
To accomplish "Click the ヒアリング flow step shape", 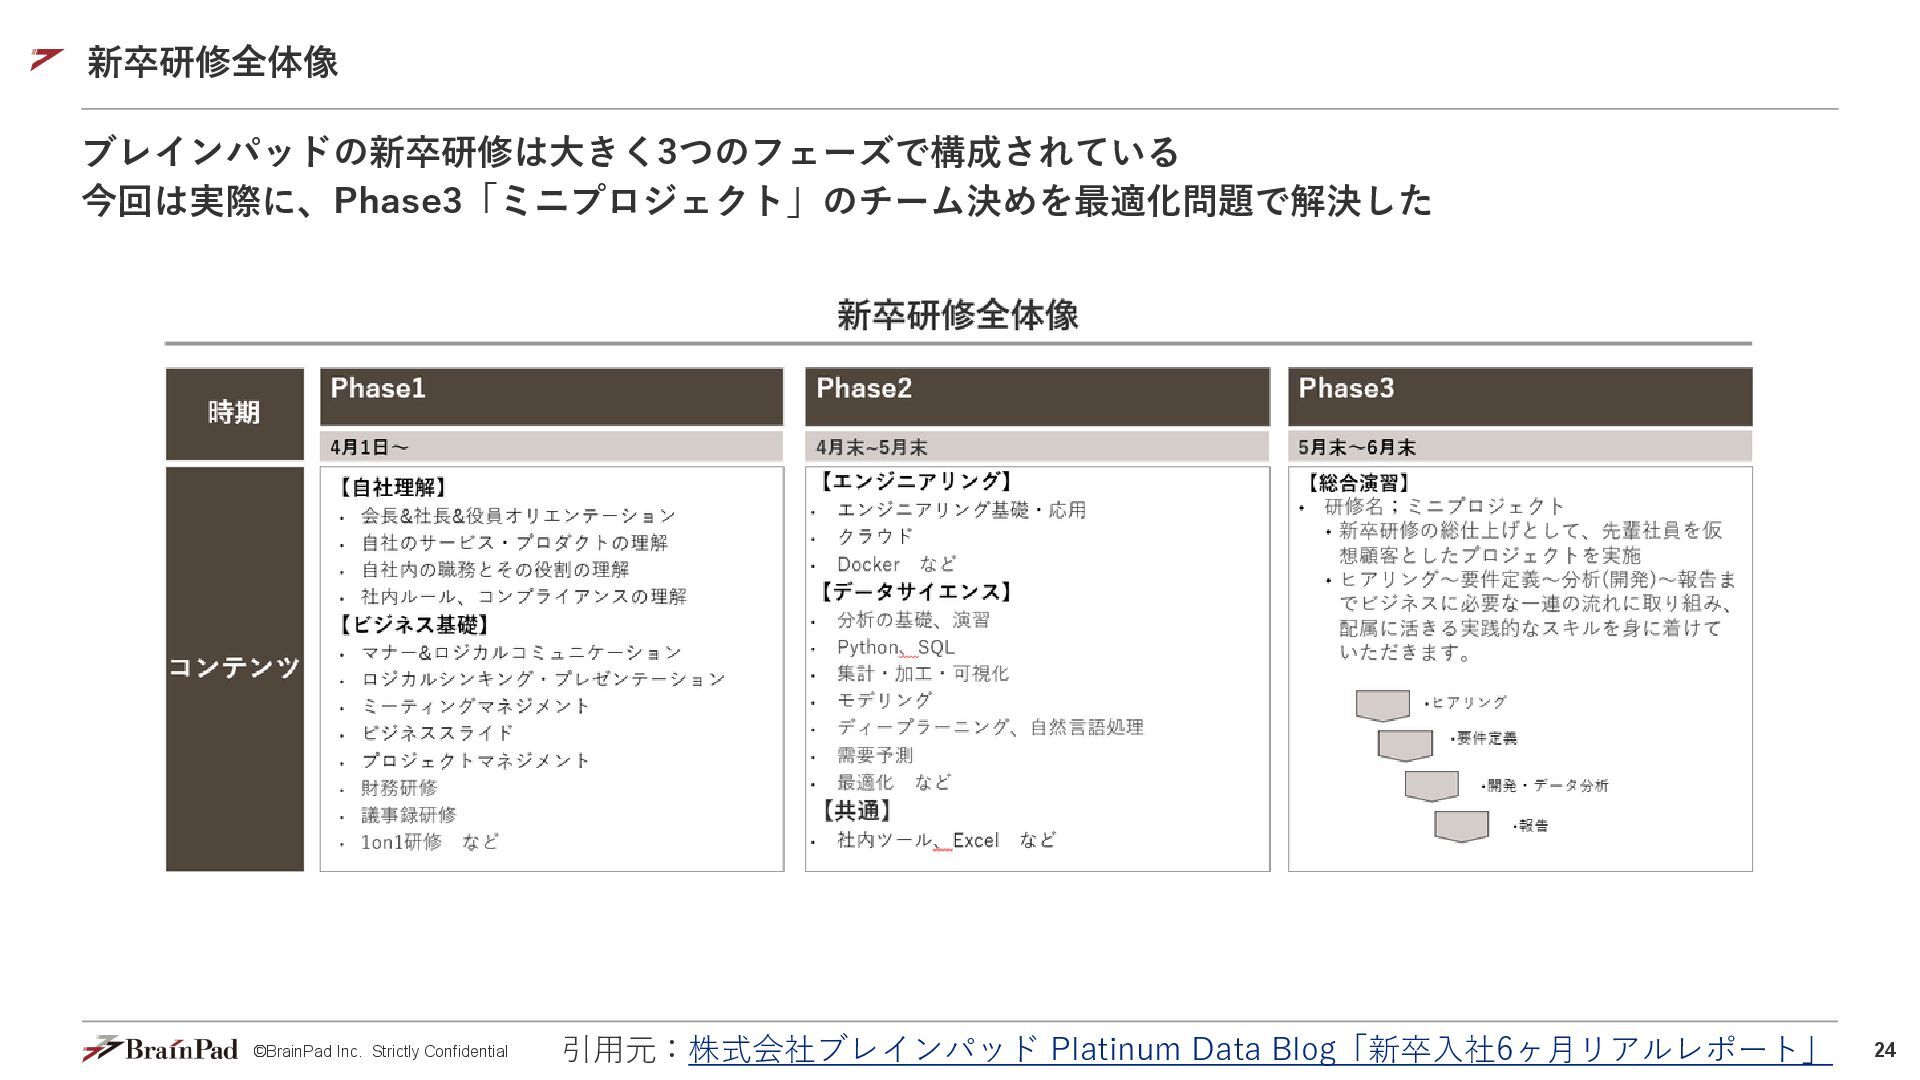I will (x=1382, y=705).
